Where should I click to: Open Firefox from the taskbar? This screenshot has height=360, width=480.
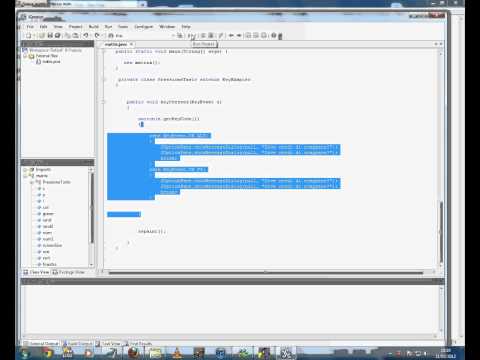pos(133,353)
